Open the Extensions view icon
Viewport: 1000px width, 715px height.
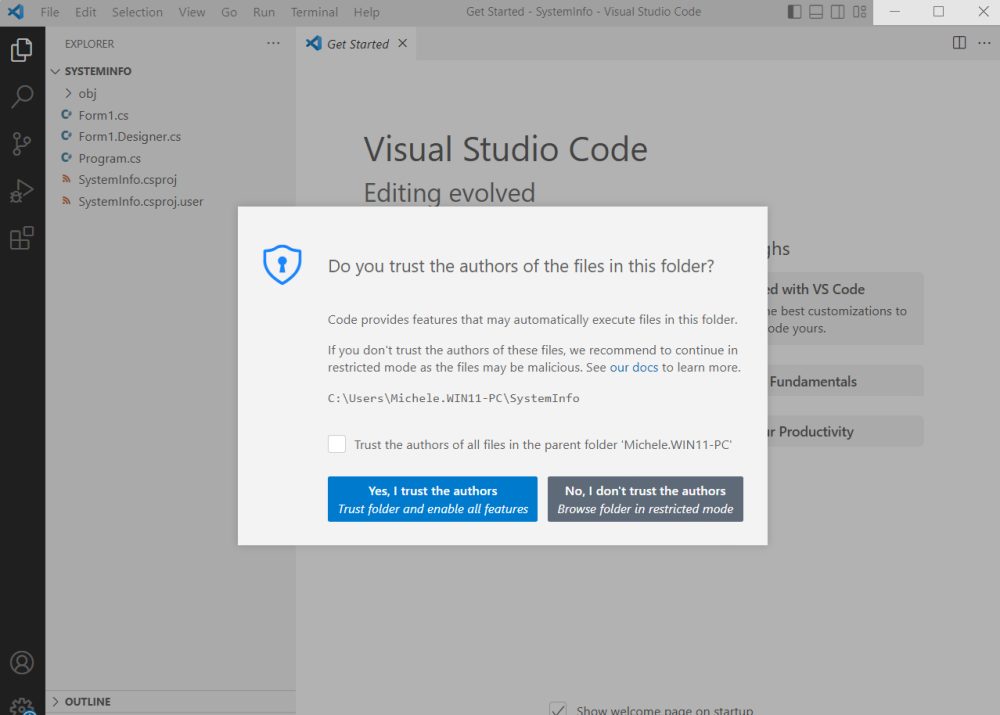tap(22, 238)
